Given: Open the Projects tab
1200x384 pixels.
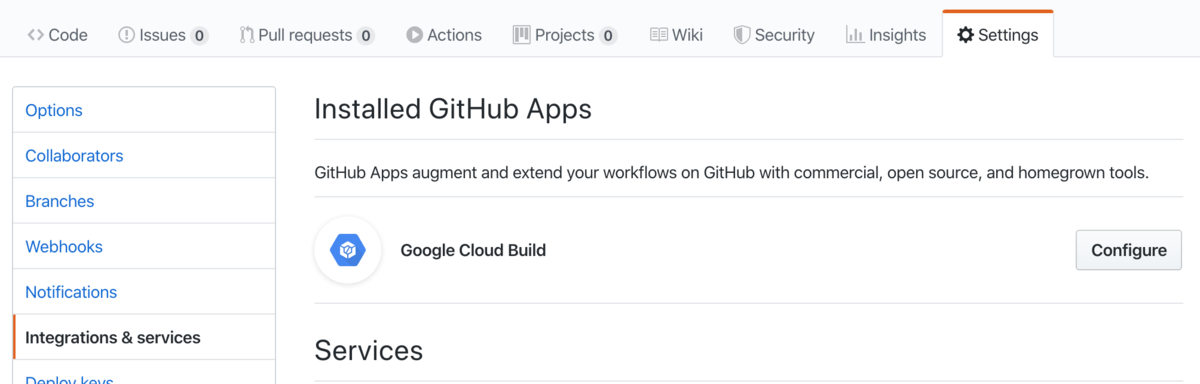Looking at the screenshot, I should click(x=565, y=35).
